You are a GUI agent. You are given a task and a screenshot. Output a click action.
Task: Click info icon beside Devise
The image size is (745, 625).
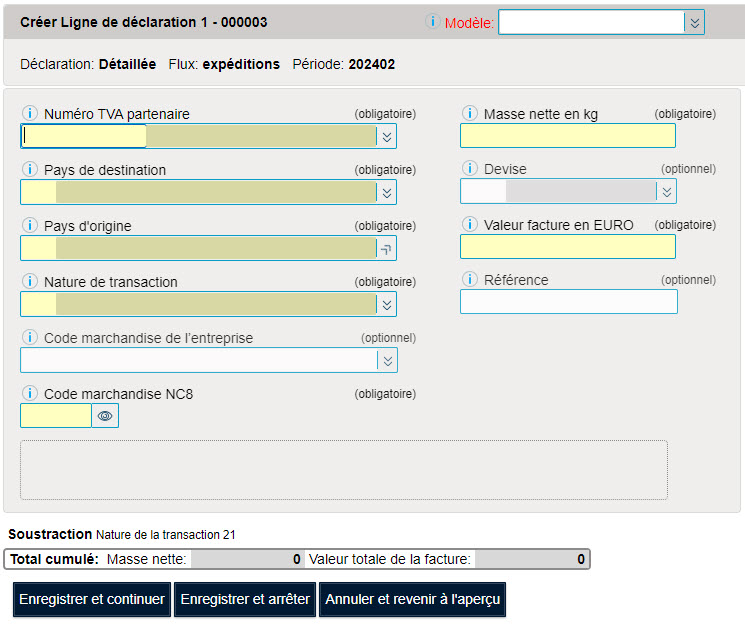click(x=469, y=168)
